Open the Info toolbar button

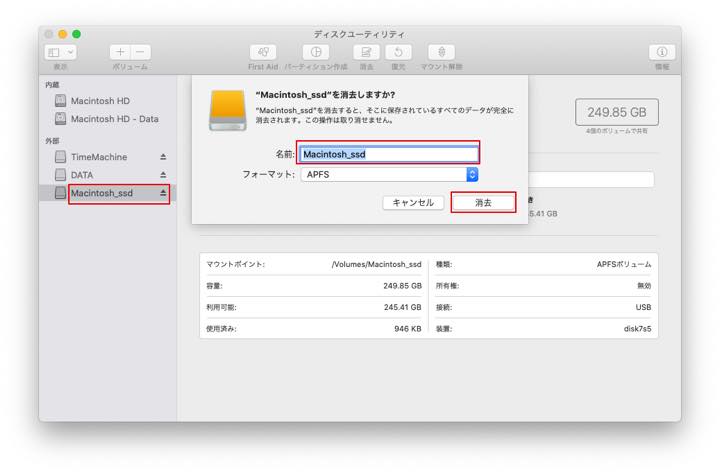(x=662, y=52)
